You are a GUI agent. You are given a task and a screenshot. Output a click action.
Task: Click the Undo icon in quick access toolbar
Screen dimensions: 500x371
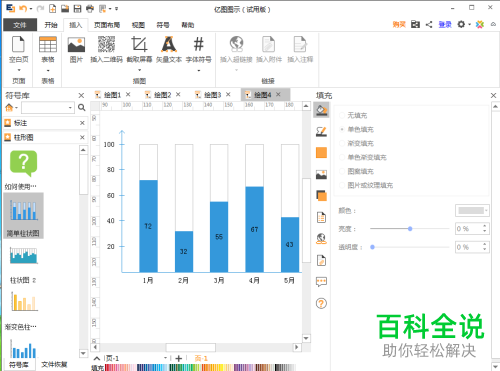click(23, 8)
